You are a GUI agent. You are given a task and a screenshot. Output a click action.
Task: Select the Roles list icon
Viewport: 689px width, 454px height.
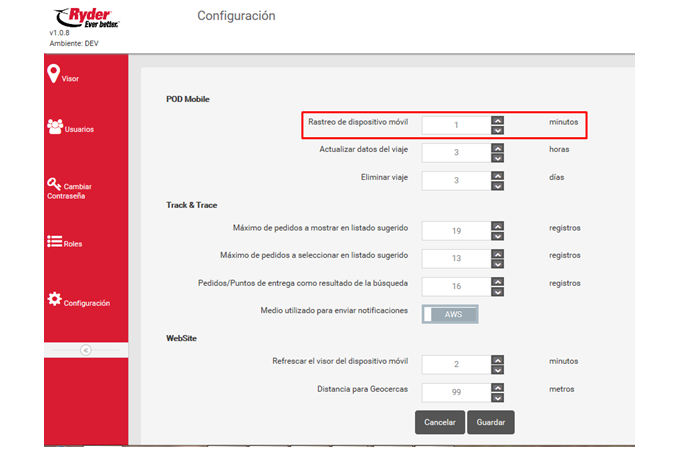click(55, 242)
